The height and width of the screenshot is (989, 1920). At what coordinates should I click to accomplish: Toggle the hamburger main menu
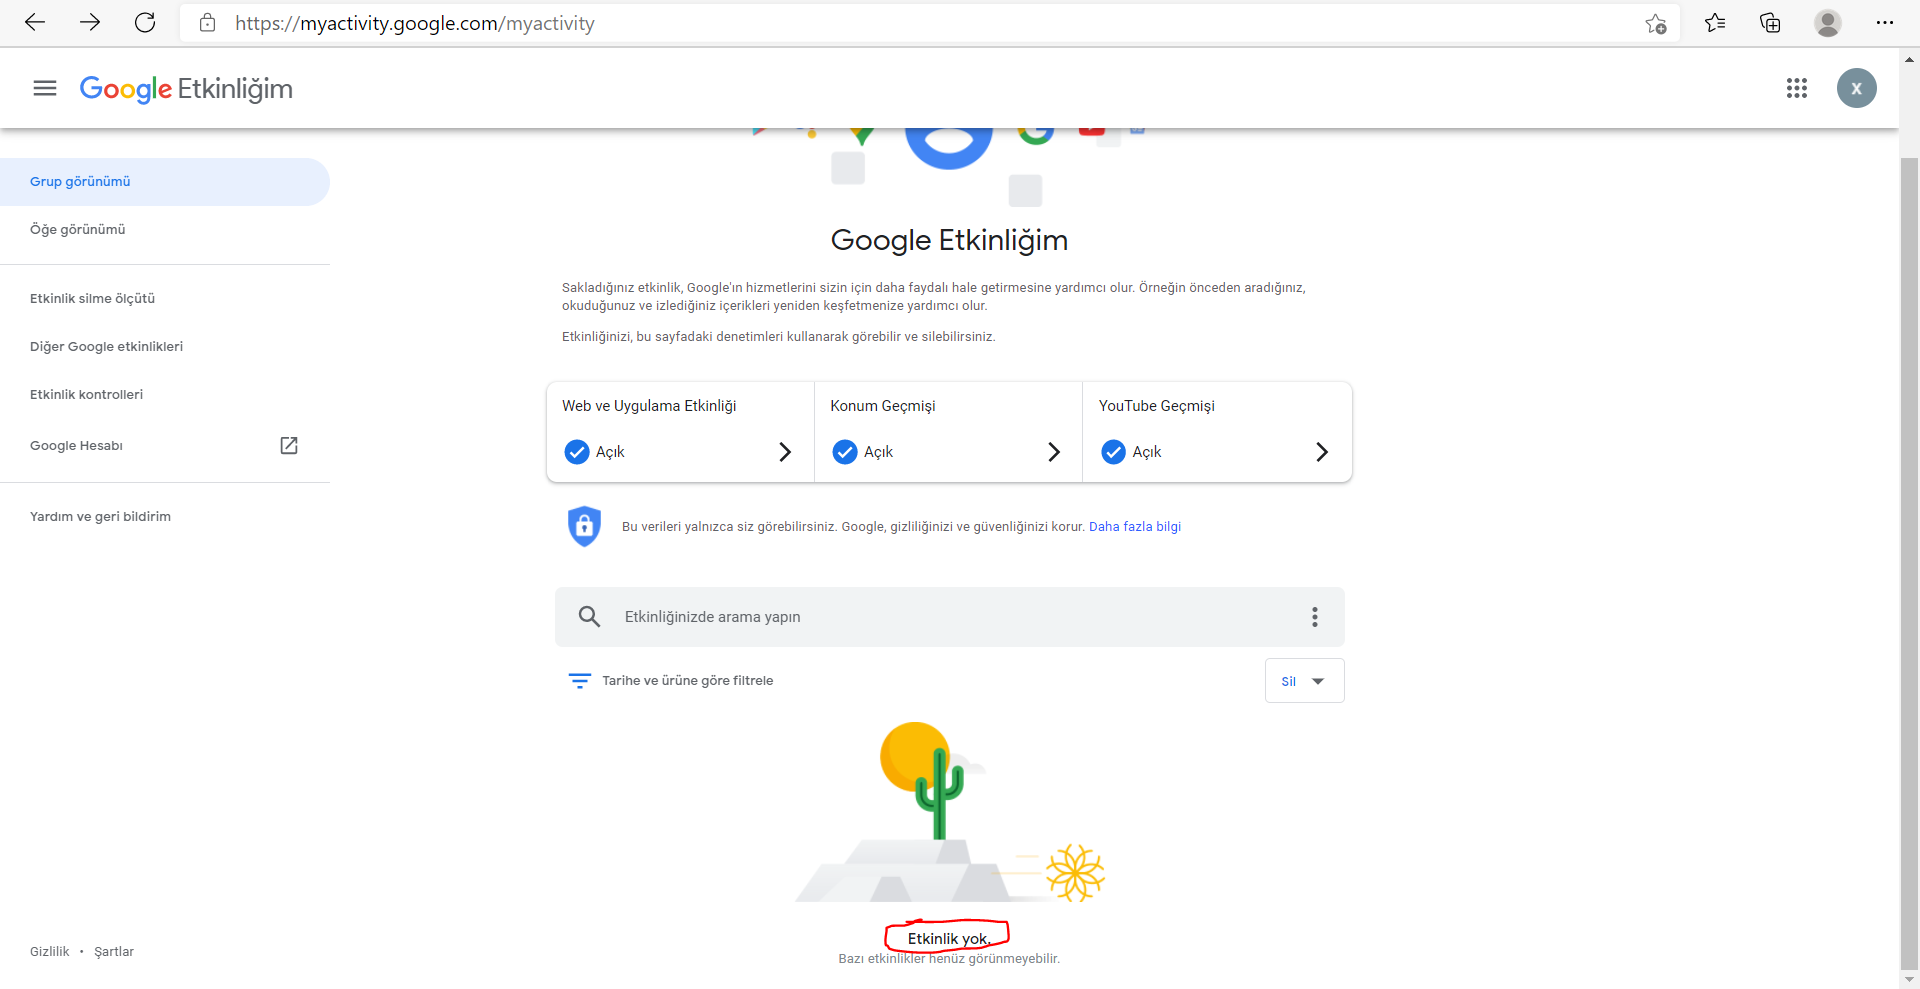[45, 88]
